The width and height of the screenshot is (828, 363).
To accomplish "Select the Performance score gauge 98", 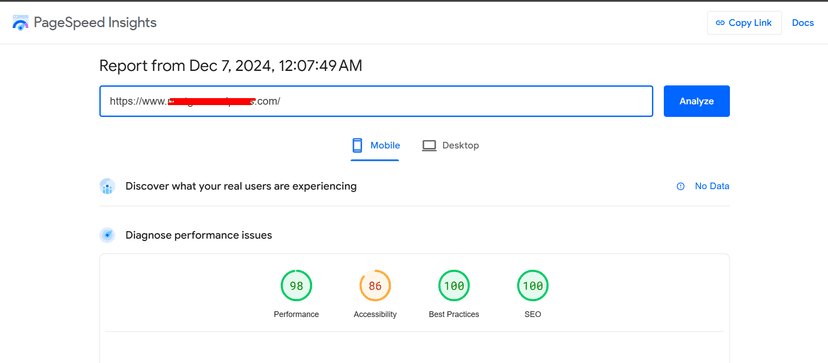I will (x=296, y=286).
